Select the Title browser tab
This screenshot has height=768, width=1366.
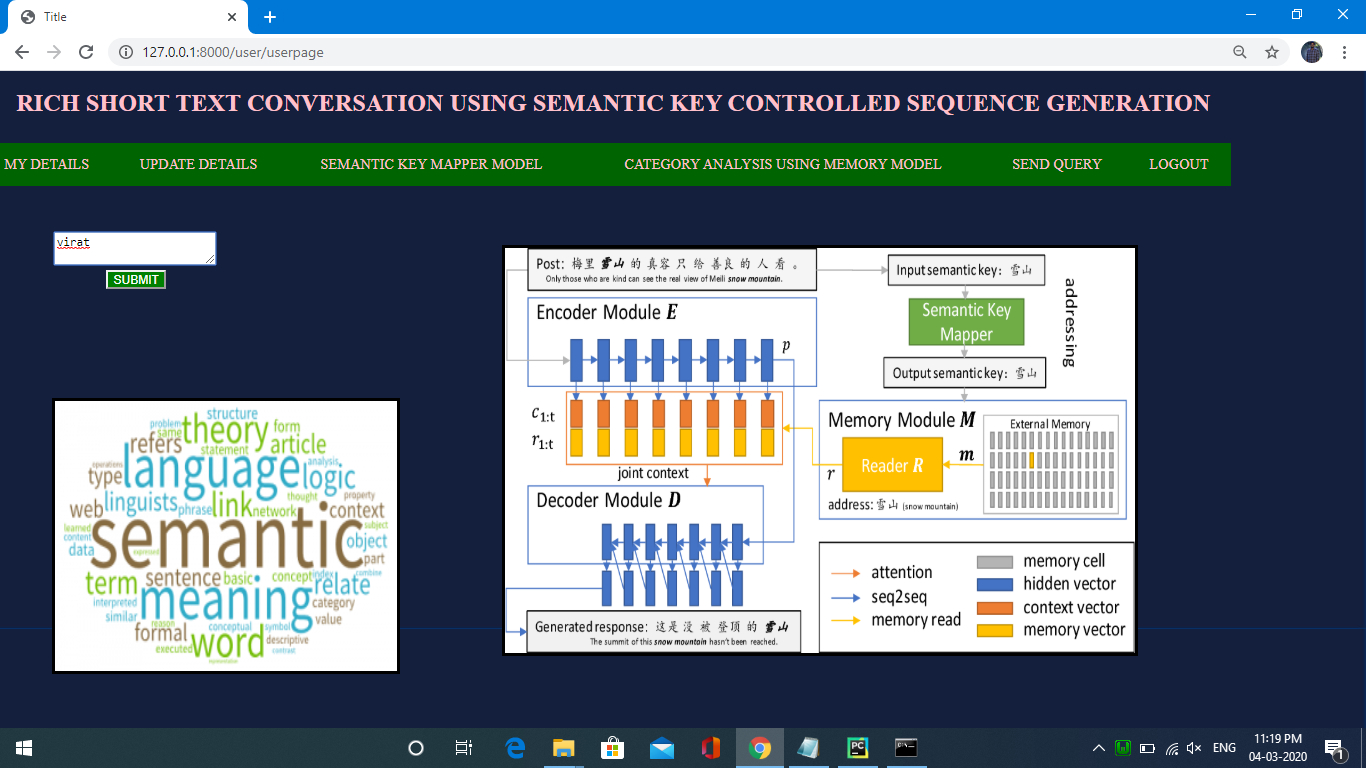pyautogui.click(x=127, y=17)
